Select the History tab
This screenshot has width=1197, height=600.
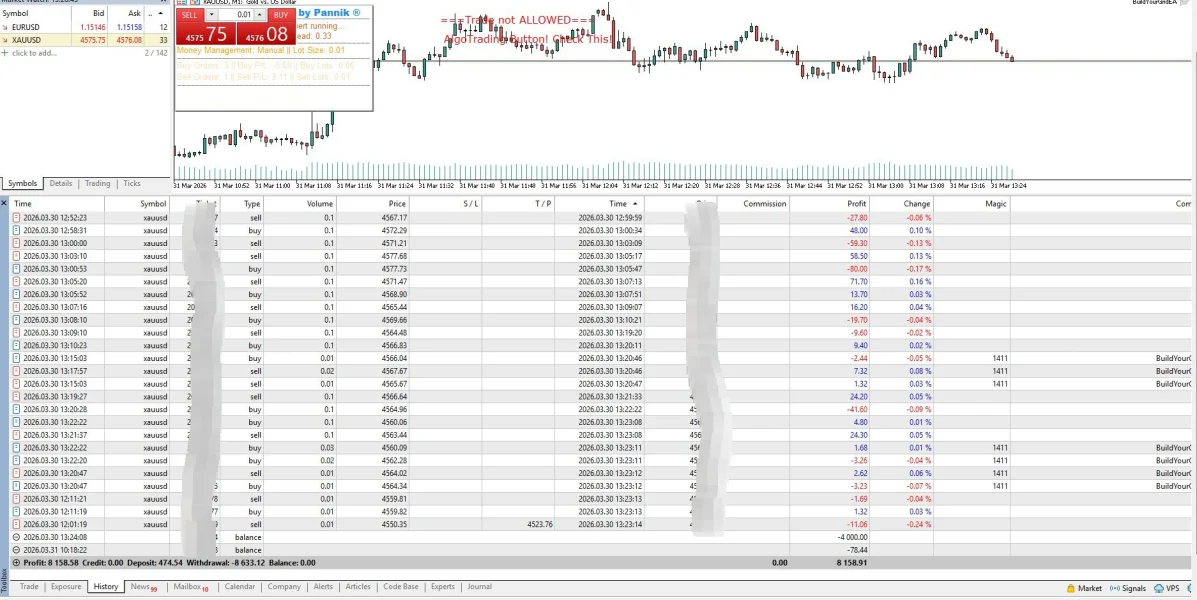(106, 587)
